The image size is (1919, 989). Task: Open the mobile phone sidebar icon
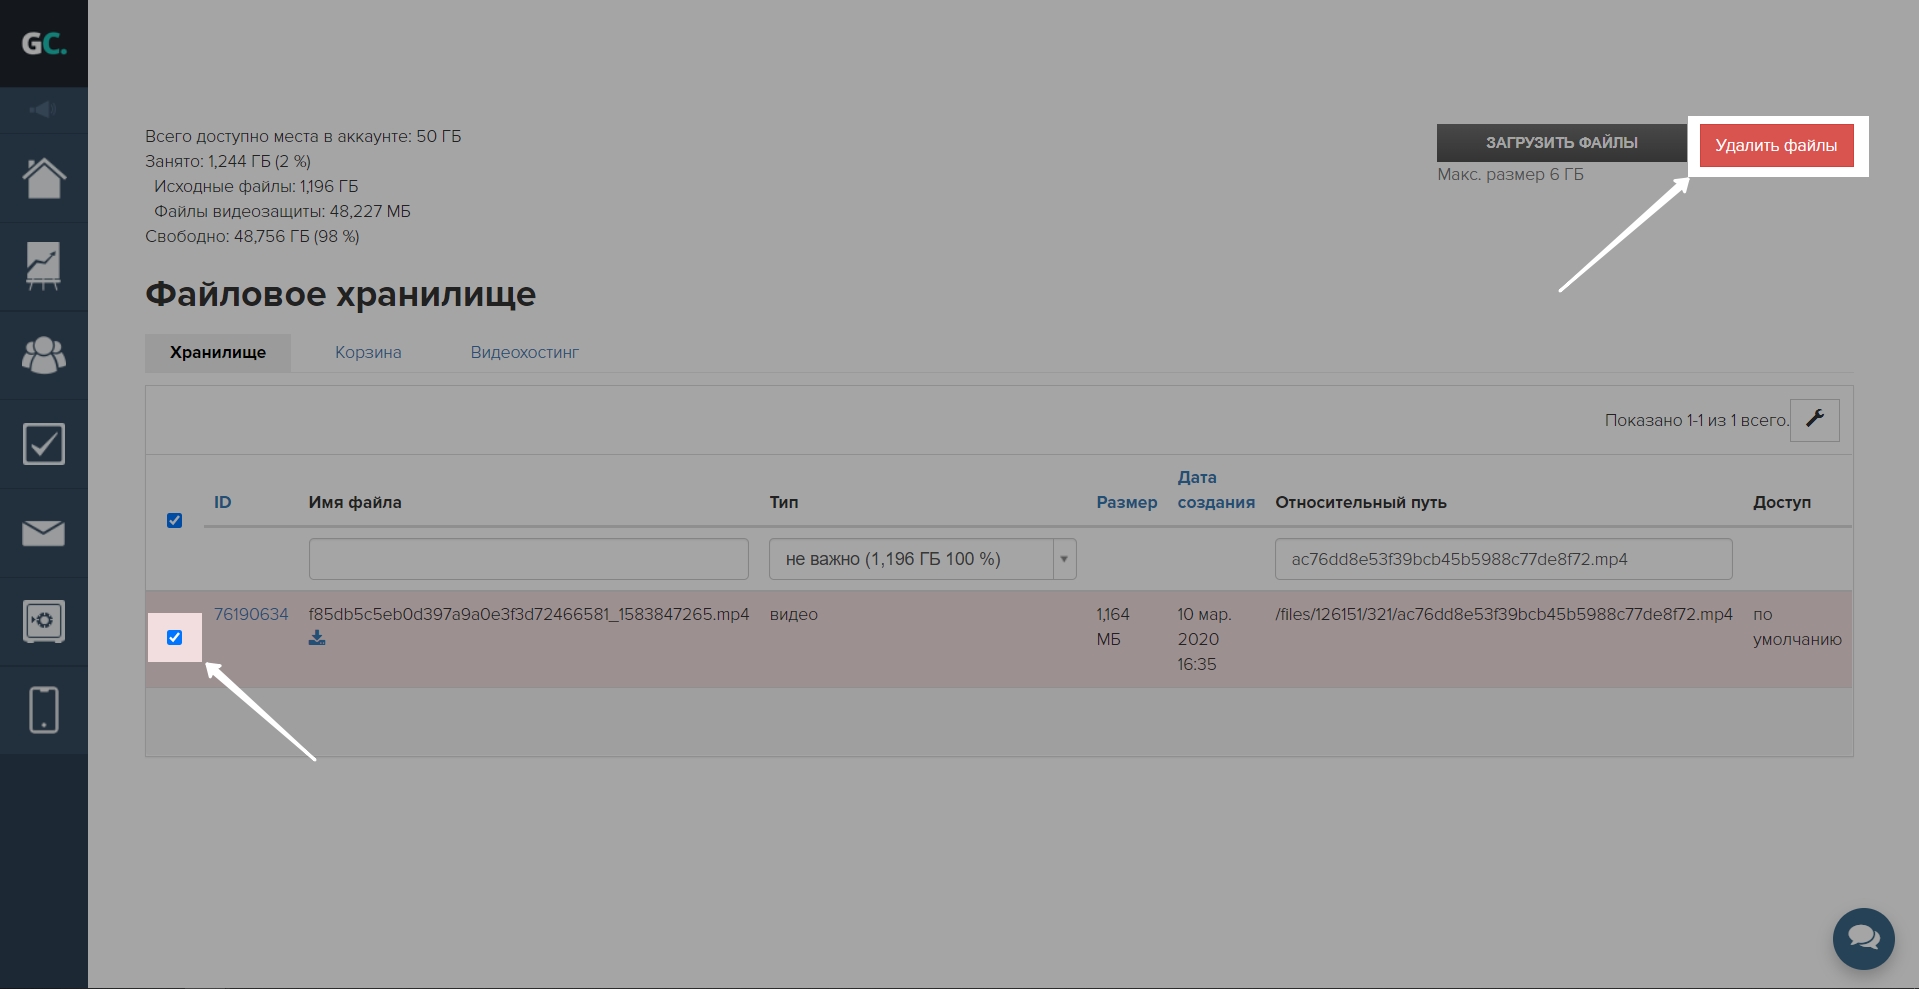(x=44, y=710)
